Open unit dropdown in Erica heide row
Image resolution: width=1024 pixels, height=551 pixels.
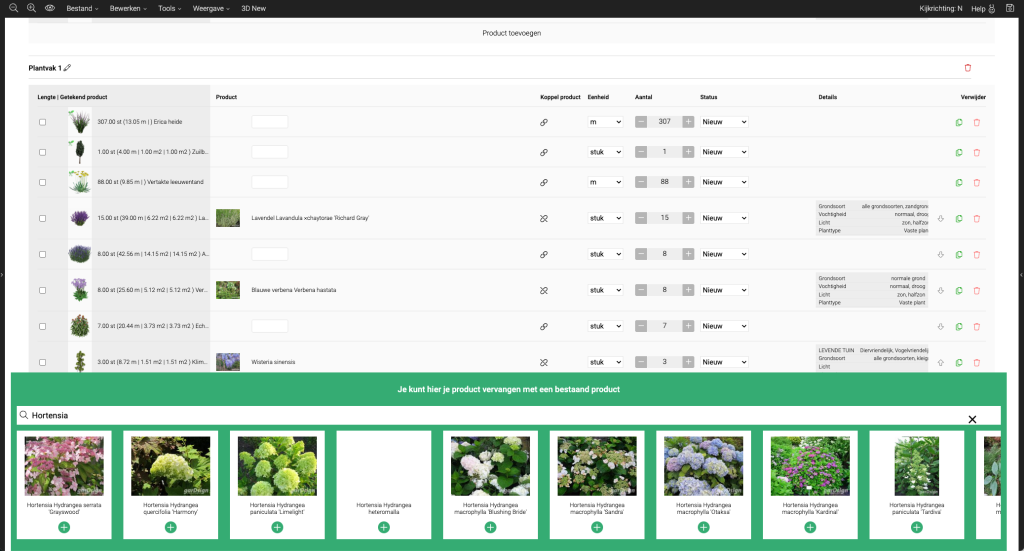click(605, 122)
